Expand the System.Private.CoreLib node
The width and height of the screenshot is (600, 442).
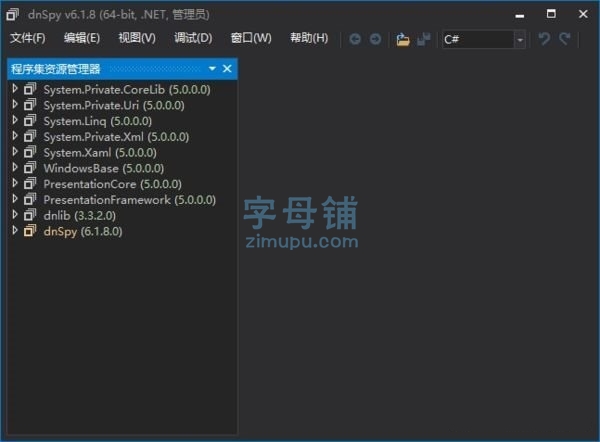[15, 88]
